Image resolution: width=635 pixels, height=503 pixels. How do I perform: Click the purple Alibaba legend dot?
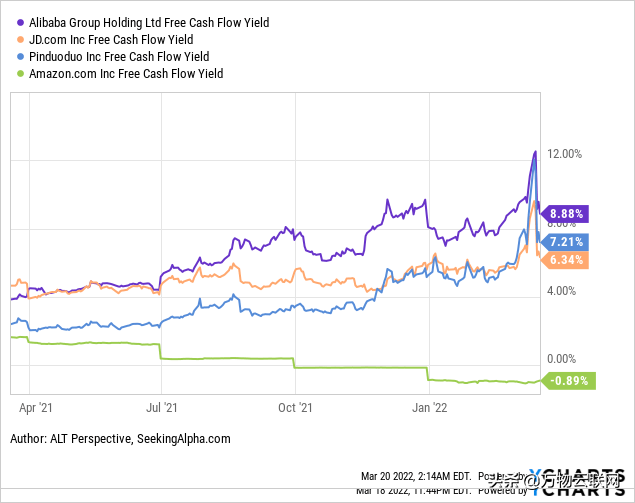(x=20, y=23)
